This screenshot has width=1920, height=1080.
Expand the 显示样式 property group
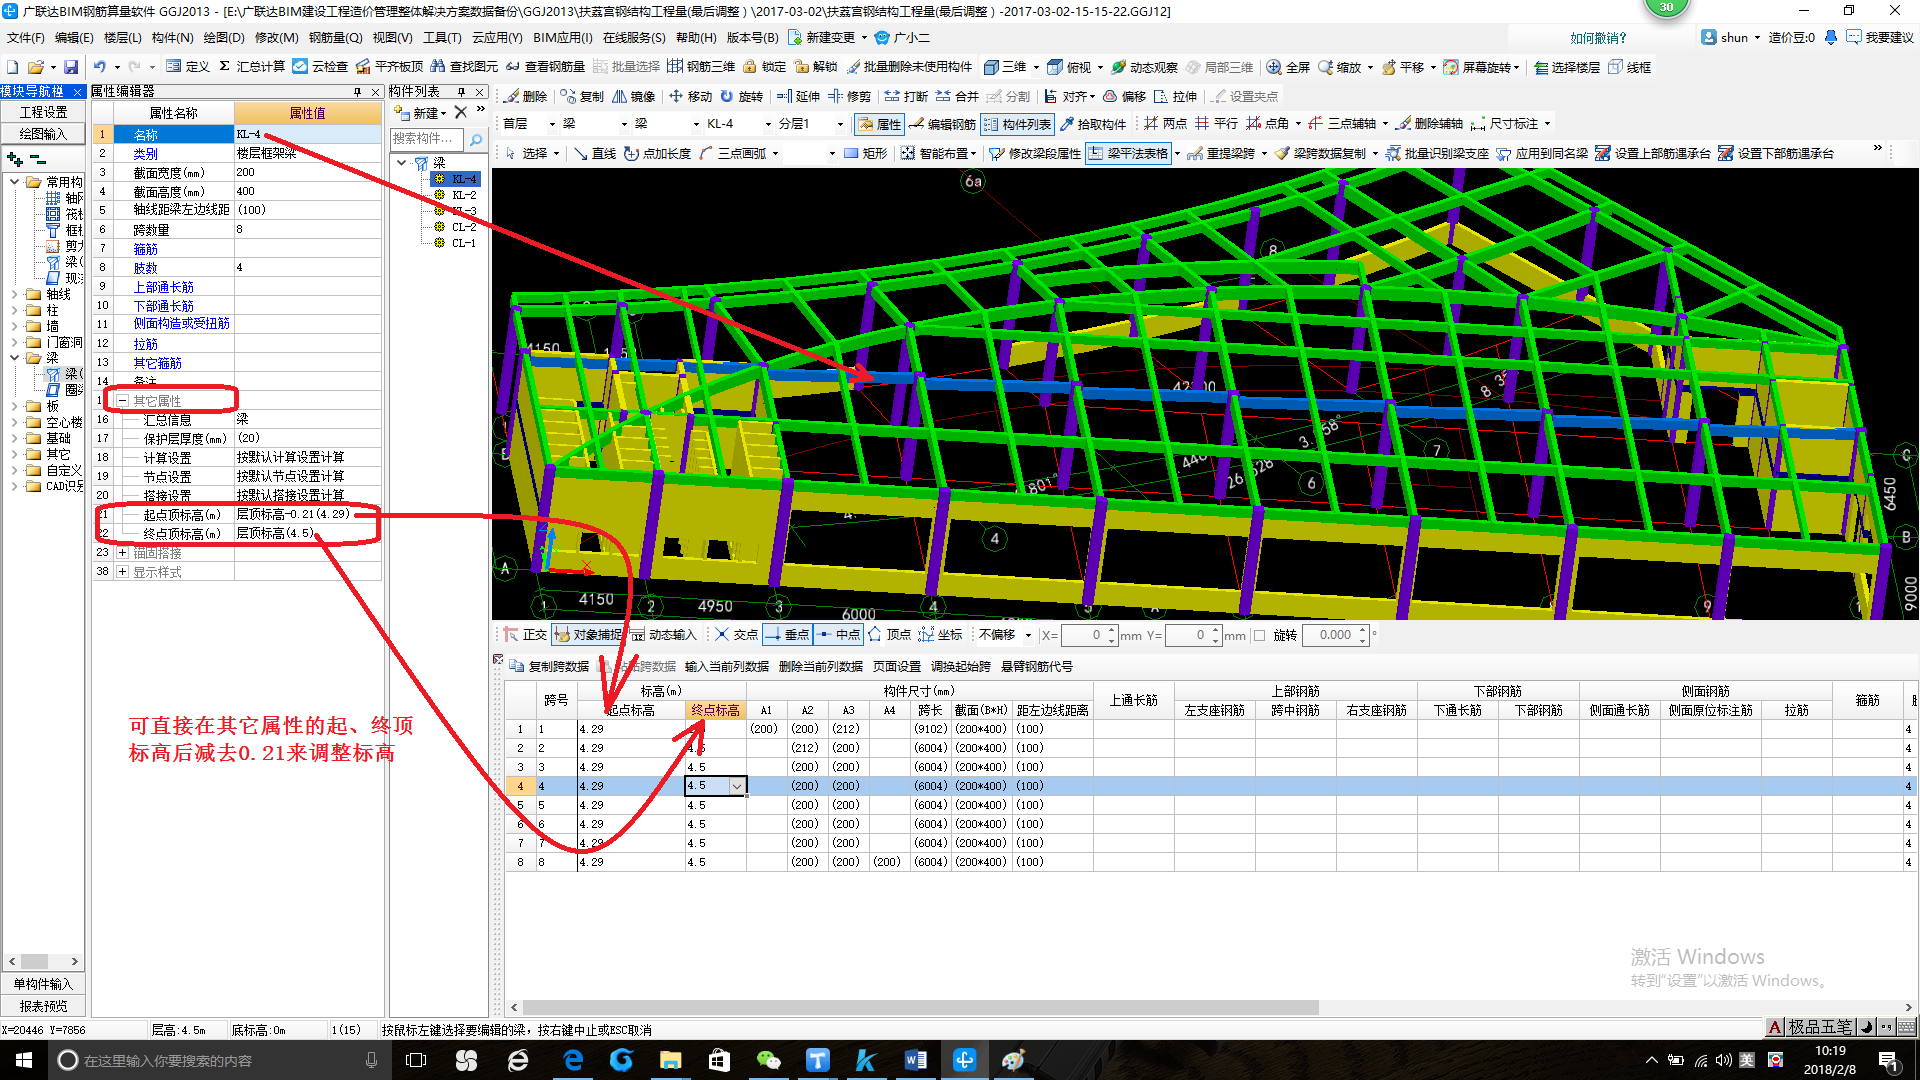point(123,572)
